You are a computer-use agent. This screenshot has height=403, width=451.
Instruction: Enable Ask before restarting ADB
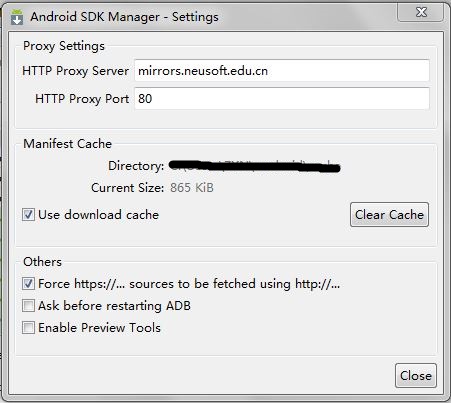tap(28, 305)
